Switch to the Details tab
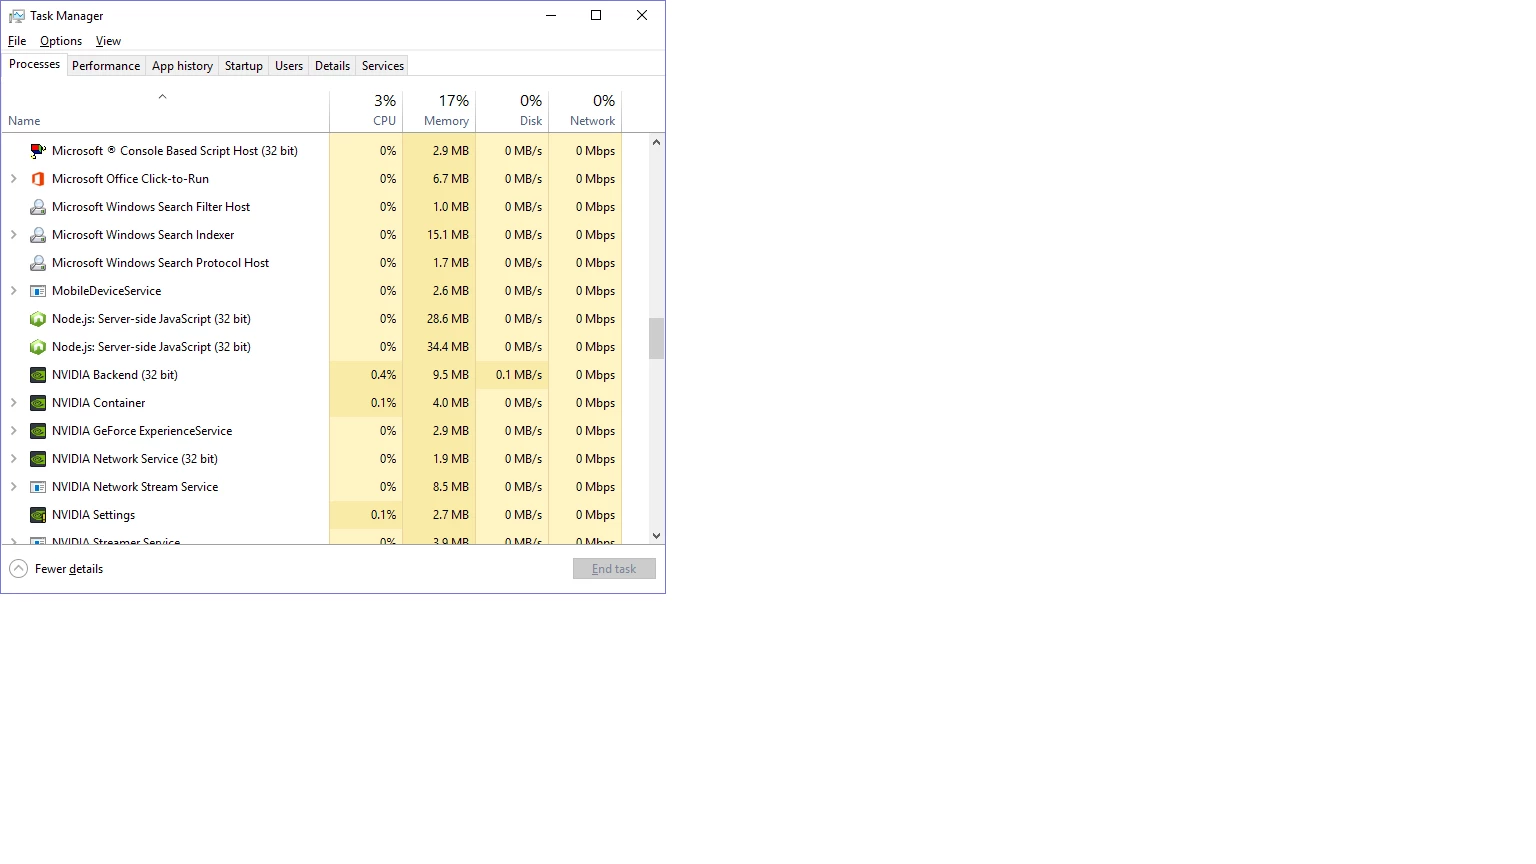 333,66
